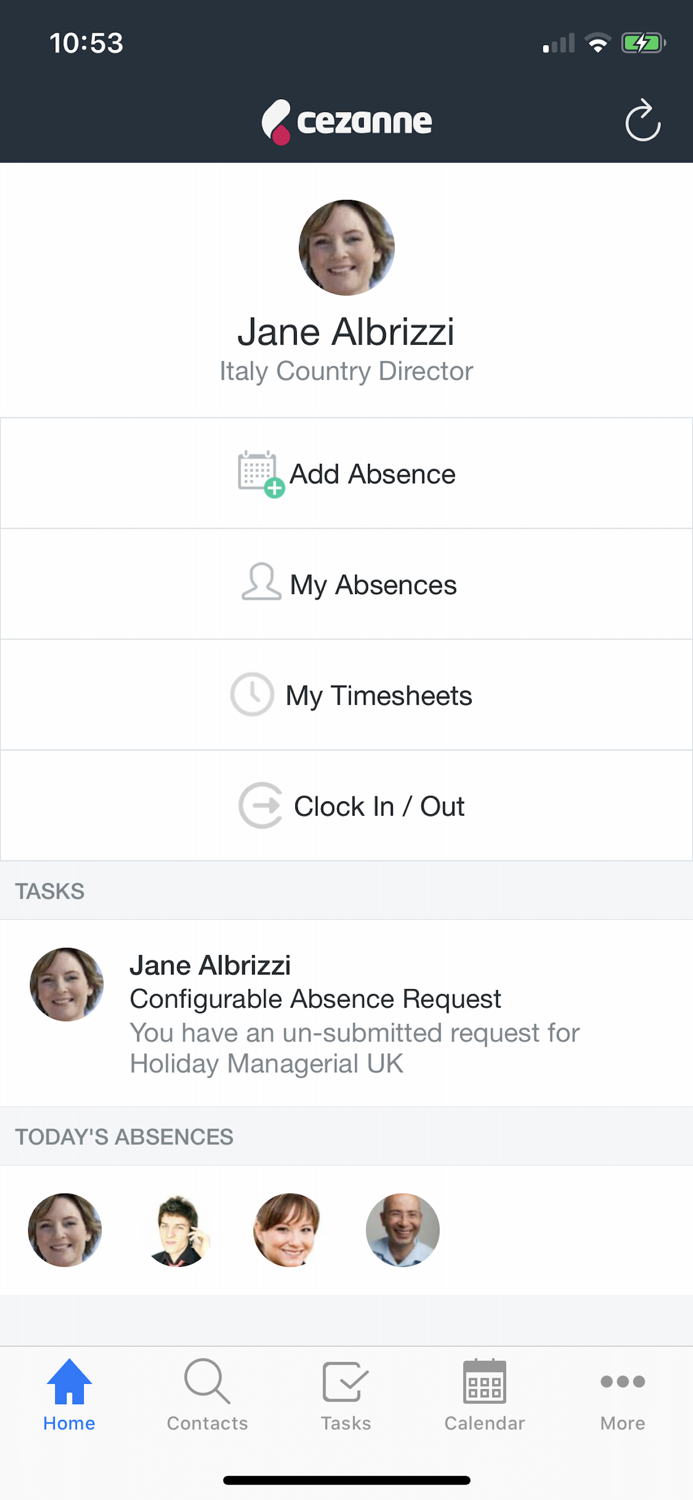Open the More options tab
This screenshot has width=693, height=1500.
coord(622,1395)
